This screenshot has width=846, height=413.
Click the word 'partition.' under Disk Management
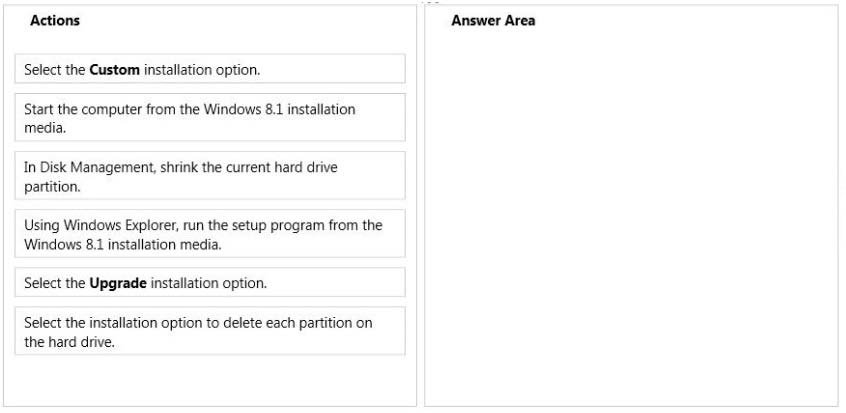[x=52, y=187]
